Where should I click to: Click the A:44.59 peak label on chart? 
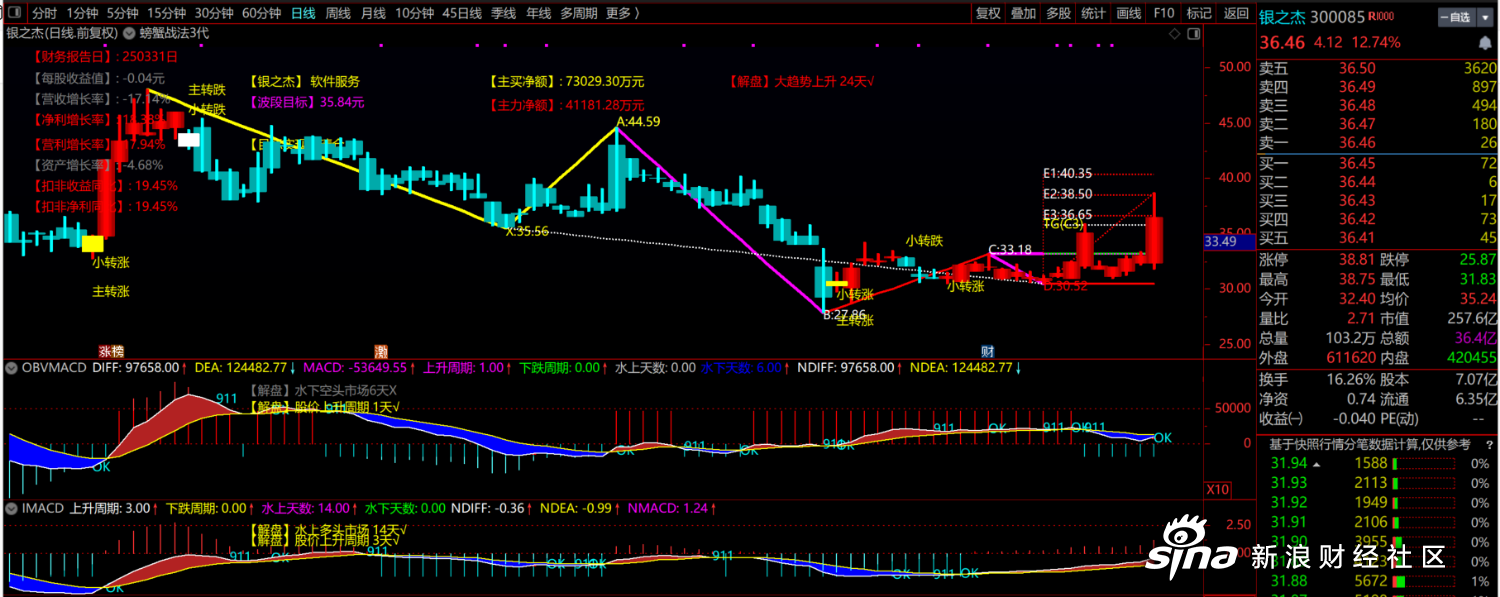(638, 121)
